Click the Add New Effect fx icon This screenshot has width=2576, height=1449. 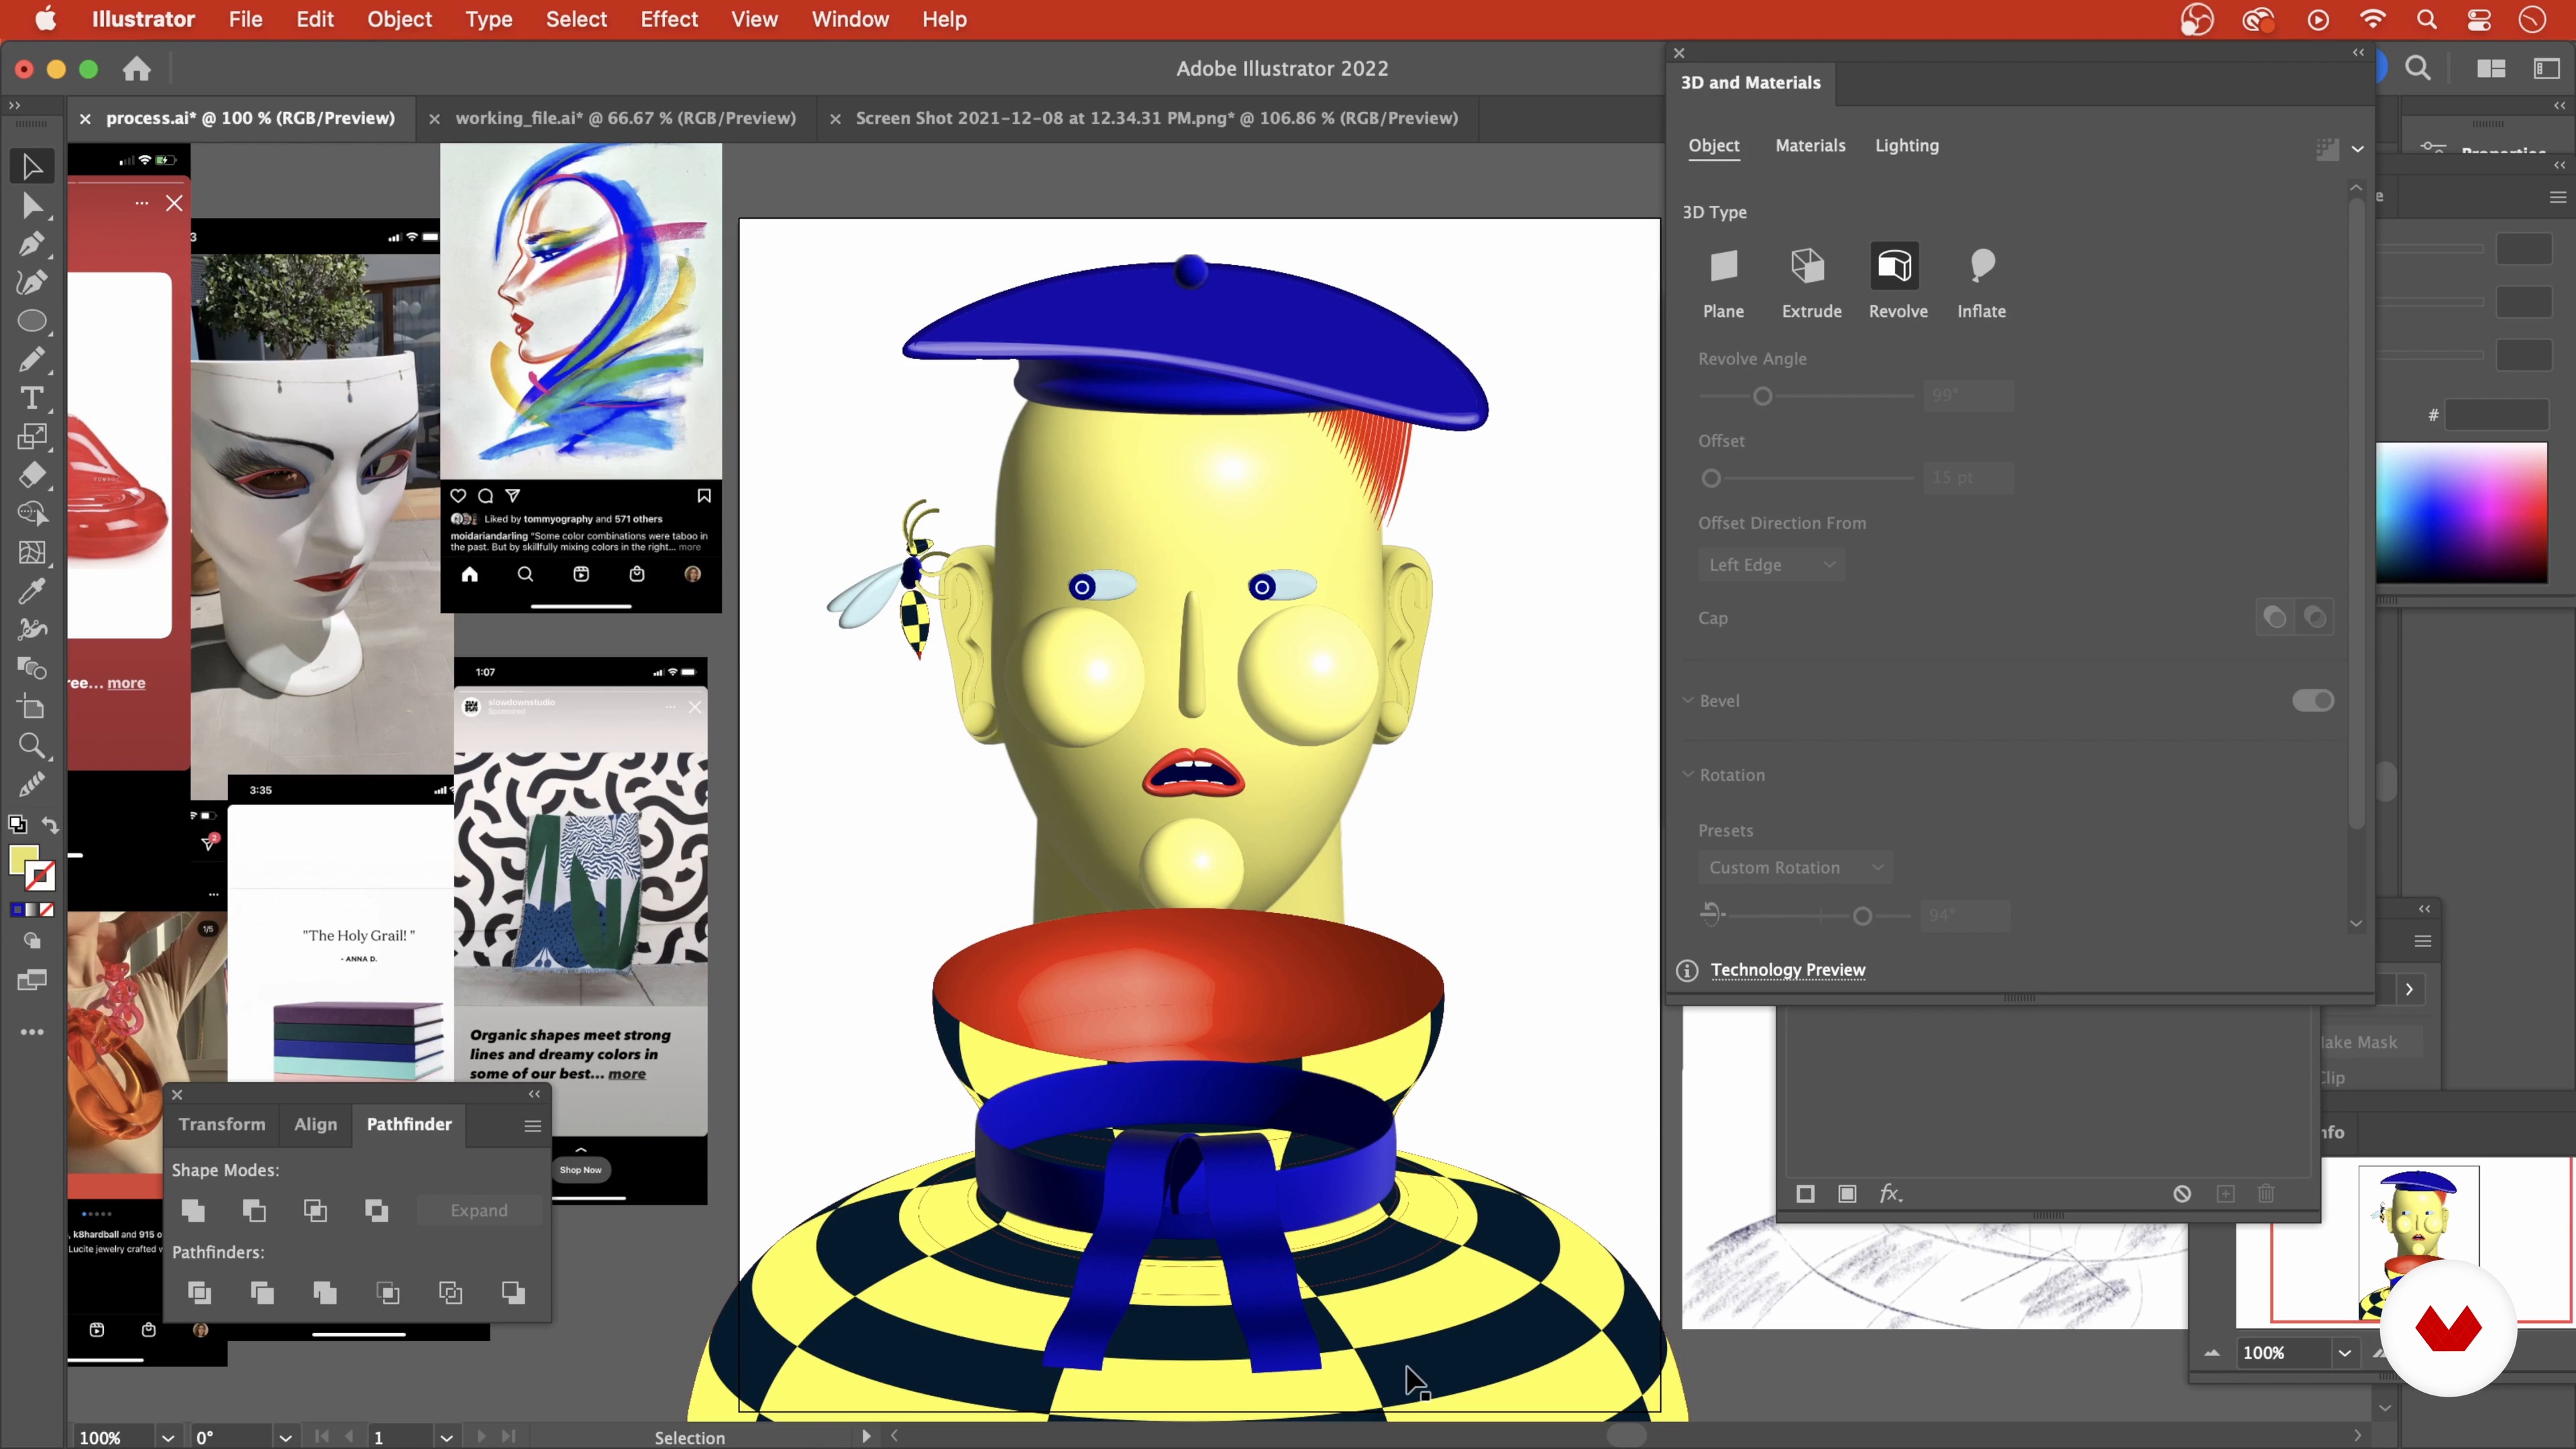point(1890,1193)
